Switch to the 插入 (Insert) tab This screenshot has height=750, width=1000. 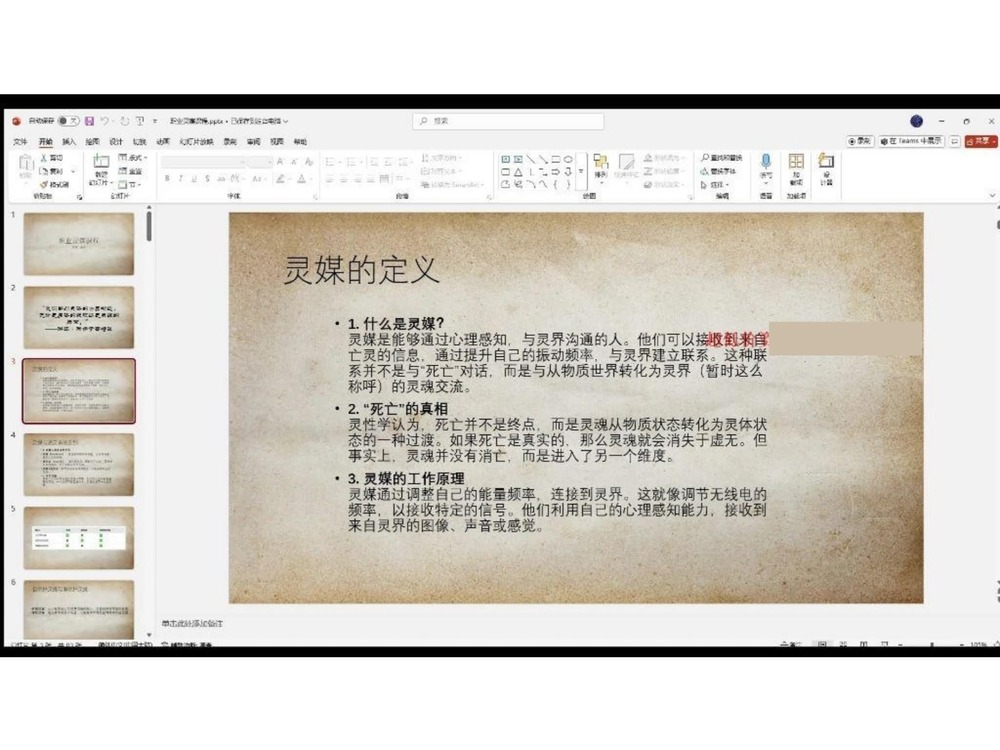tap(69, 142)
